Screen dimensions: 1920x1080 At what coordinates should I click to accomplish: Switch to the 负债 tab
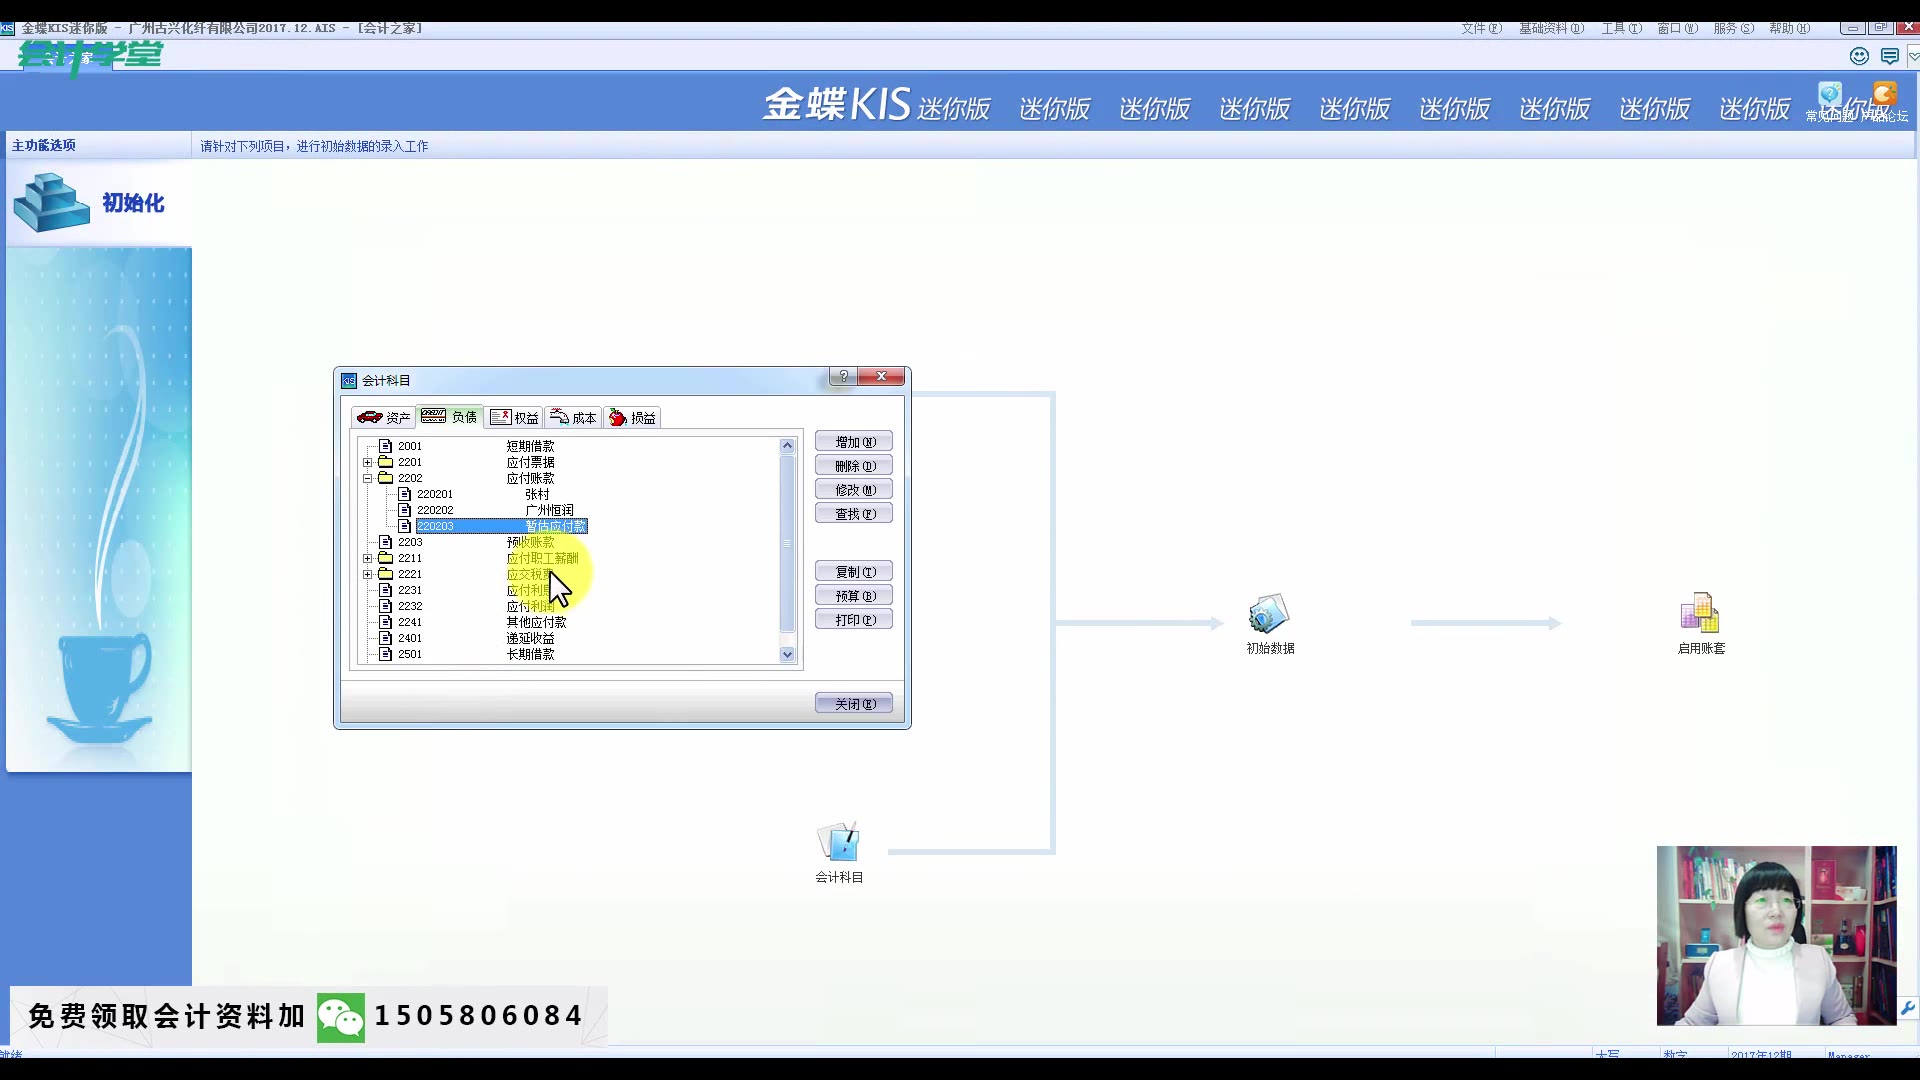pyautogui.click(x=449, y=416)
